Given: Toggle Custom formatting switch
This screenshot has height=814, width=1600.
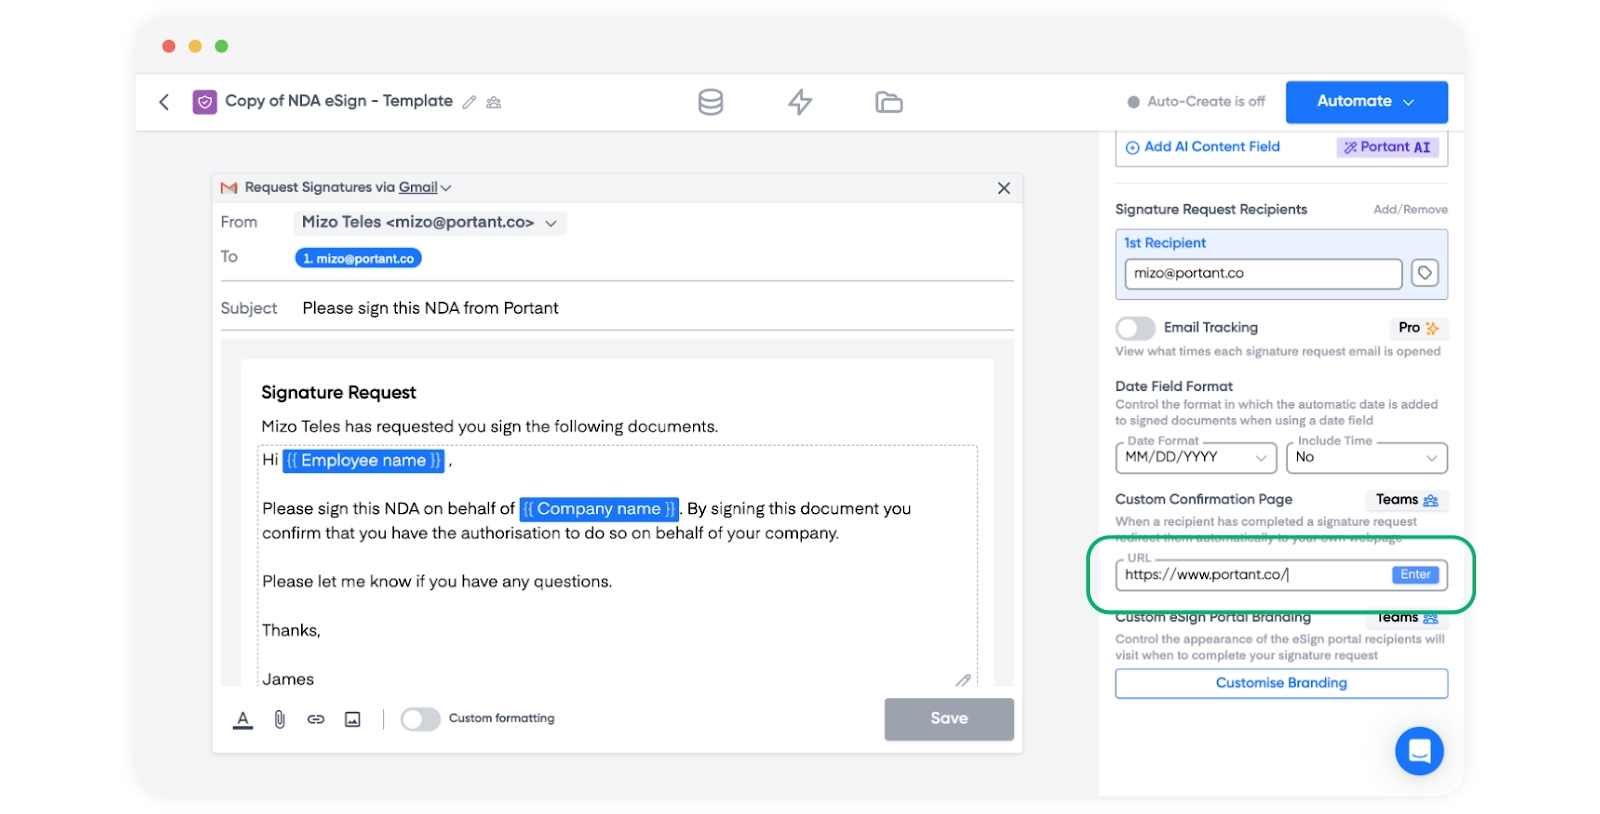Looking at the screenshot, I should click(420, 719).
